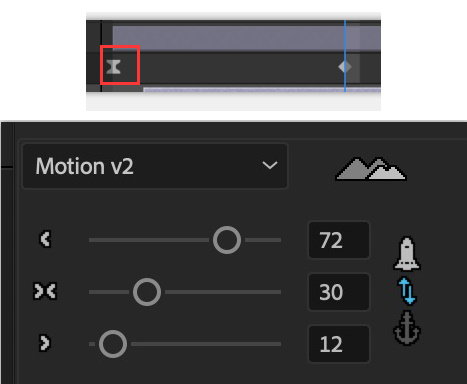Click the rocket ship icon
This screenshot has width=467, height=384.
coord(407,253)
